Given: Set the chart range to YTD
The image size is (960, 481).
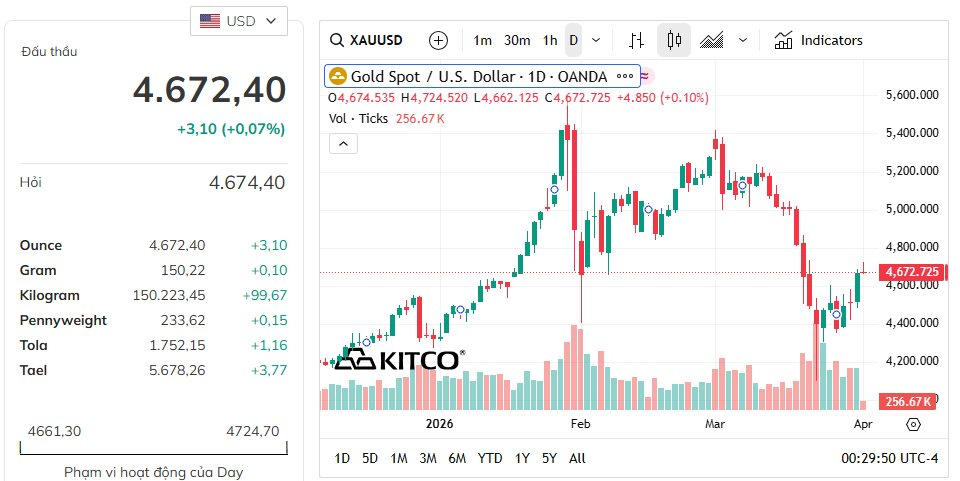Looking at the screenshot, I should tap(490, 458).
